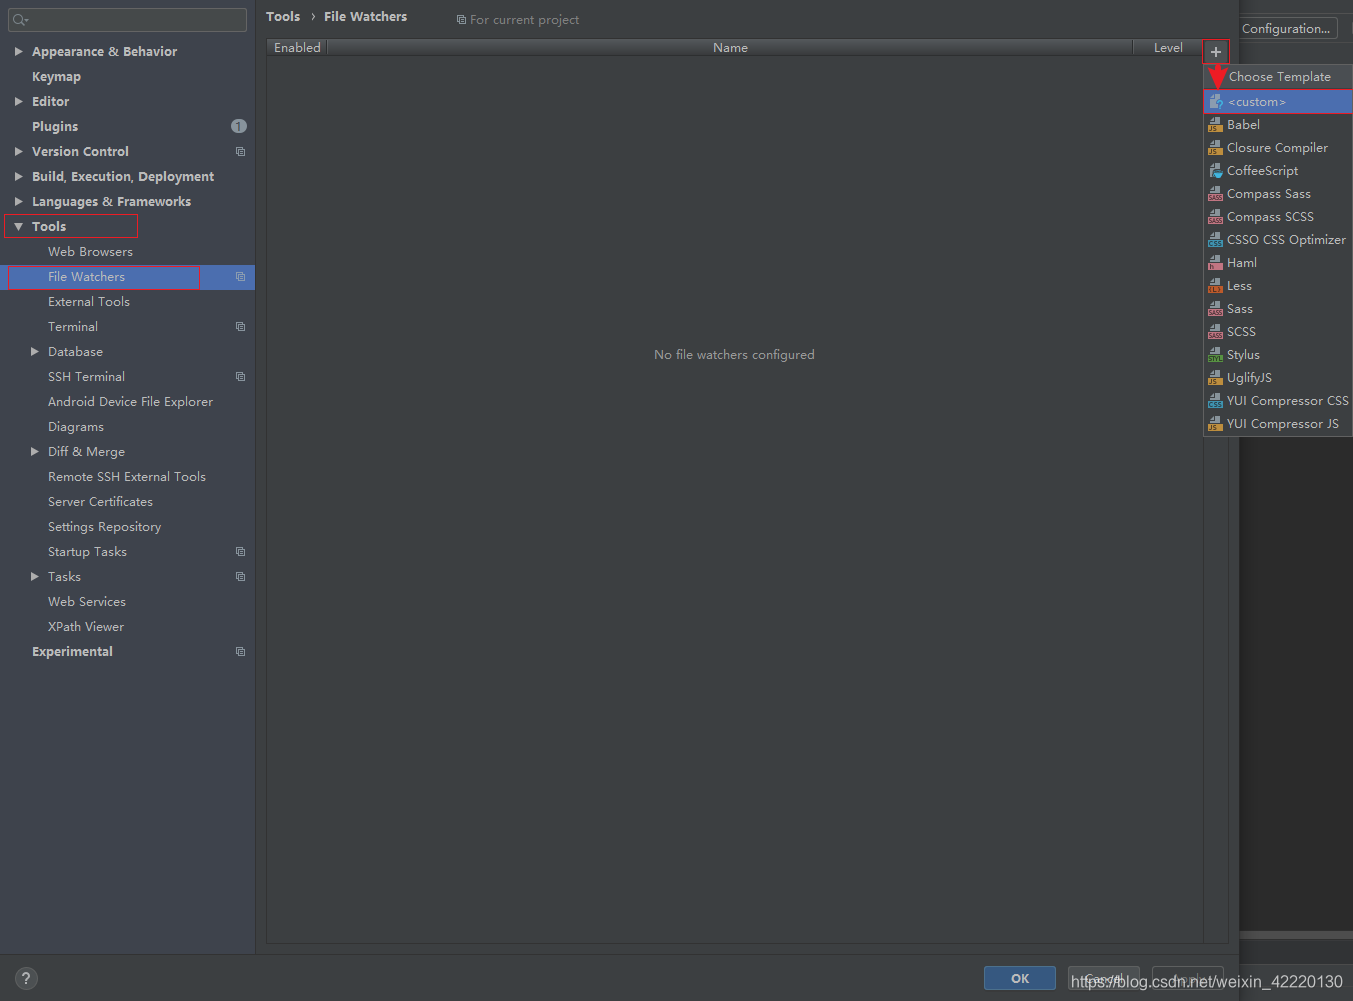Expand the Editor section arrow

(18, 101)
